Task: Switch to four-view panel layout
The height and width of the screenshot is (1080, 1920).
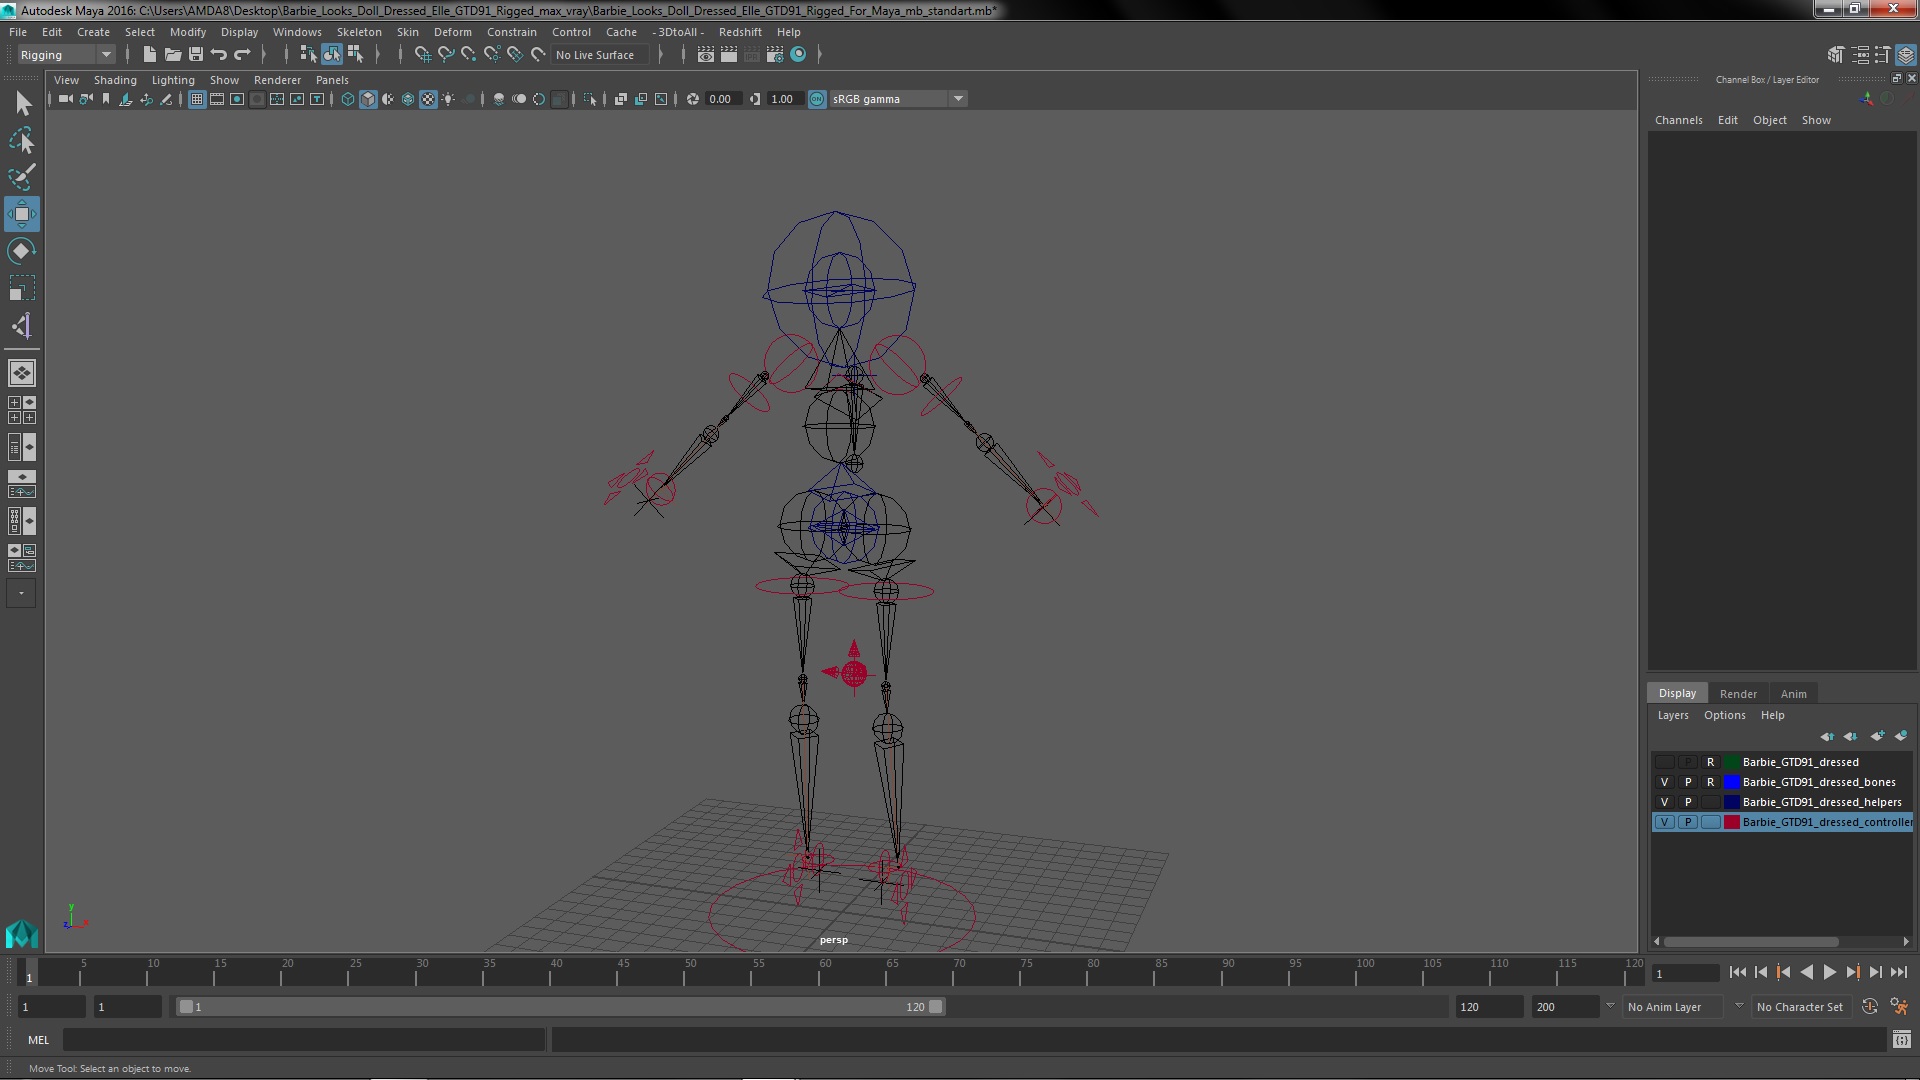Action: [22, 410]
